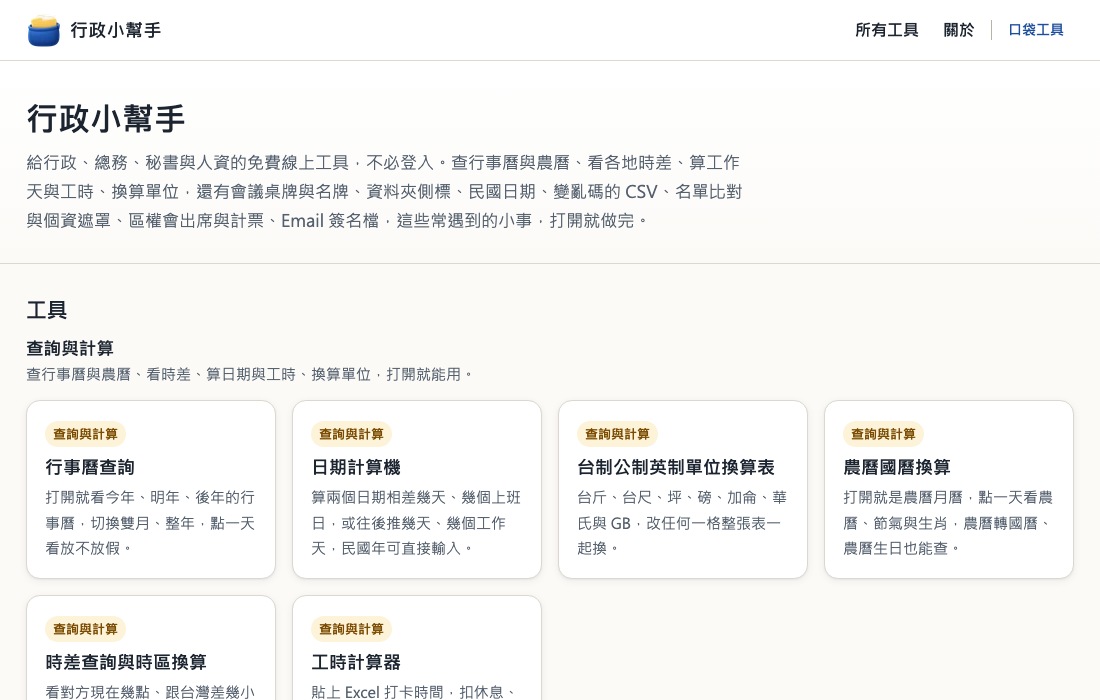
Task: Click intro paragraph starting 給行政、總務
Action: pos(384,191)
